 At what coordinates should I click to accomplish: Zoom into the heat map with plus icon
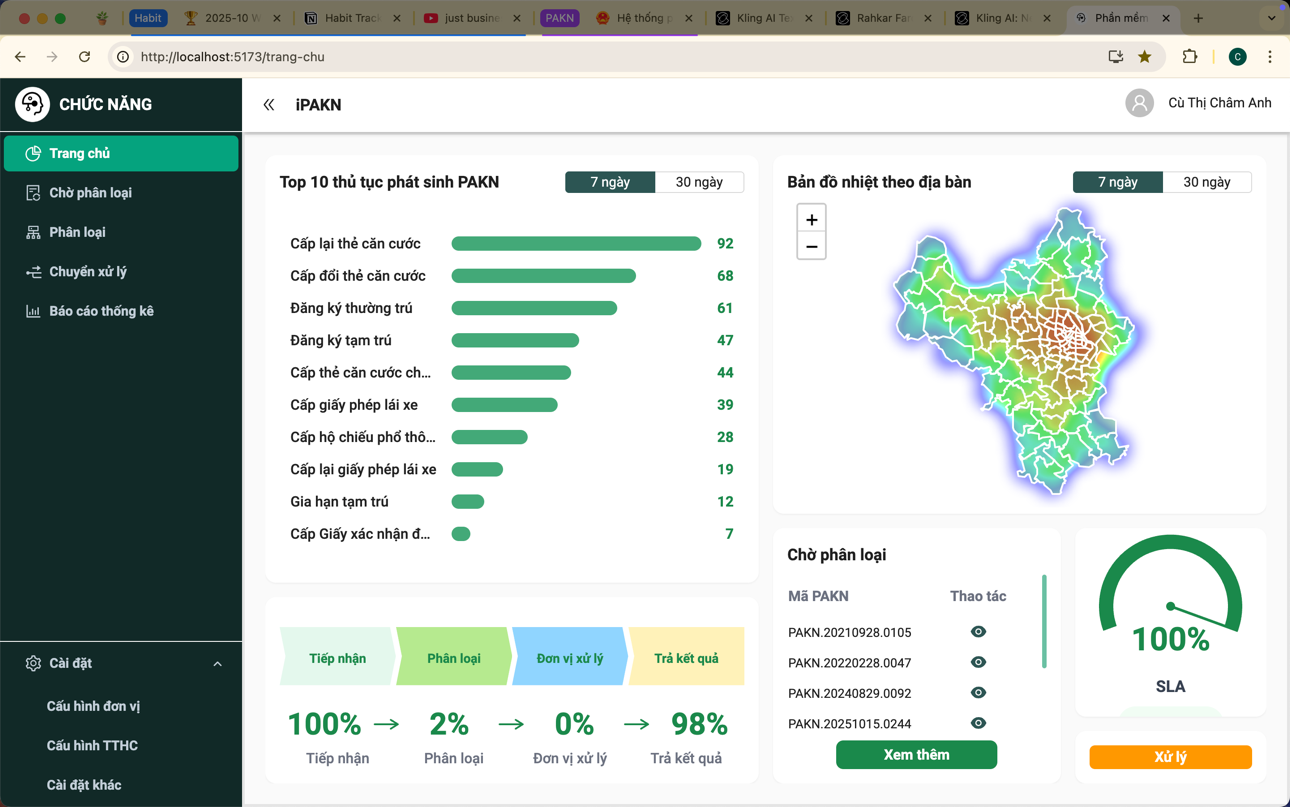click(x=811, y=218)
